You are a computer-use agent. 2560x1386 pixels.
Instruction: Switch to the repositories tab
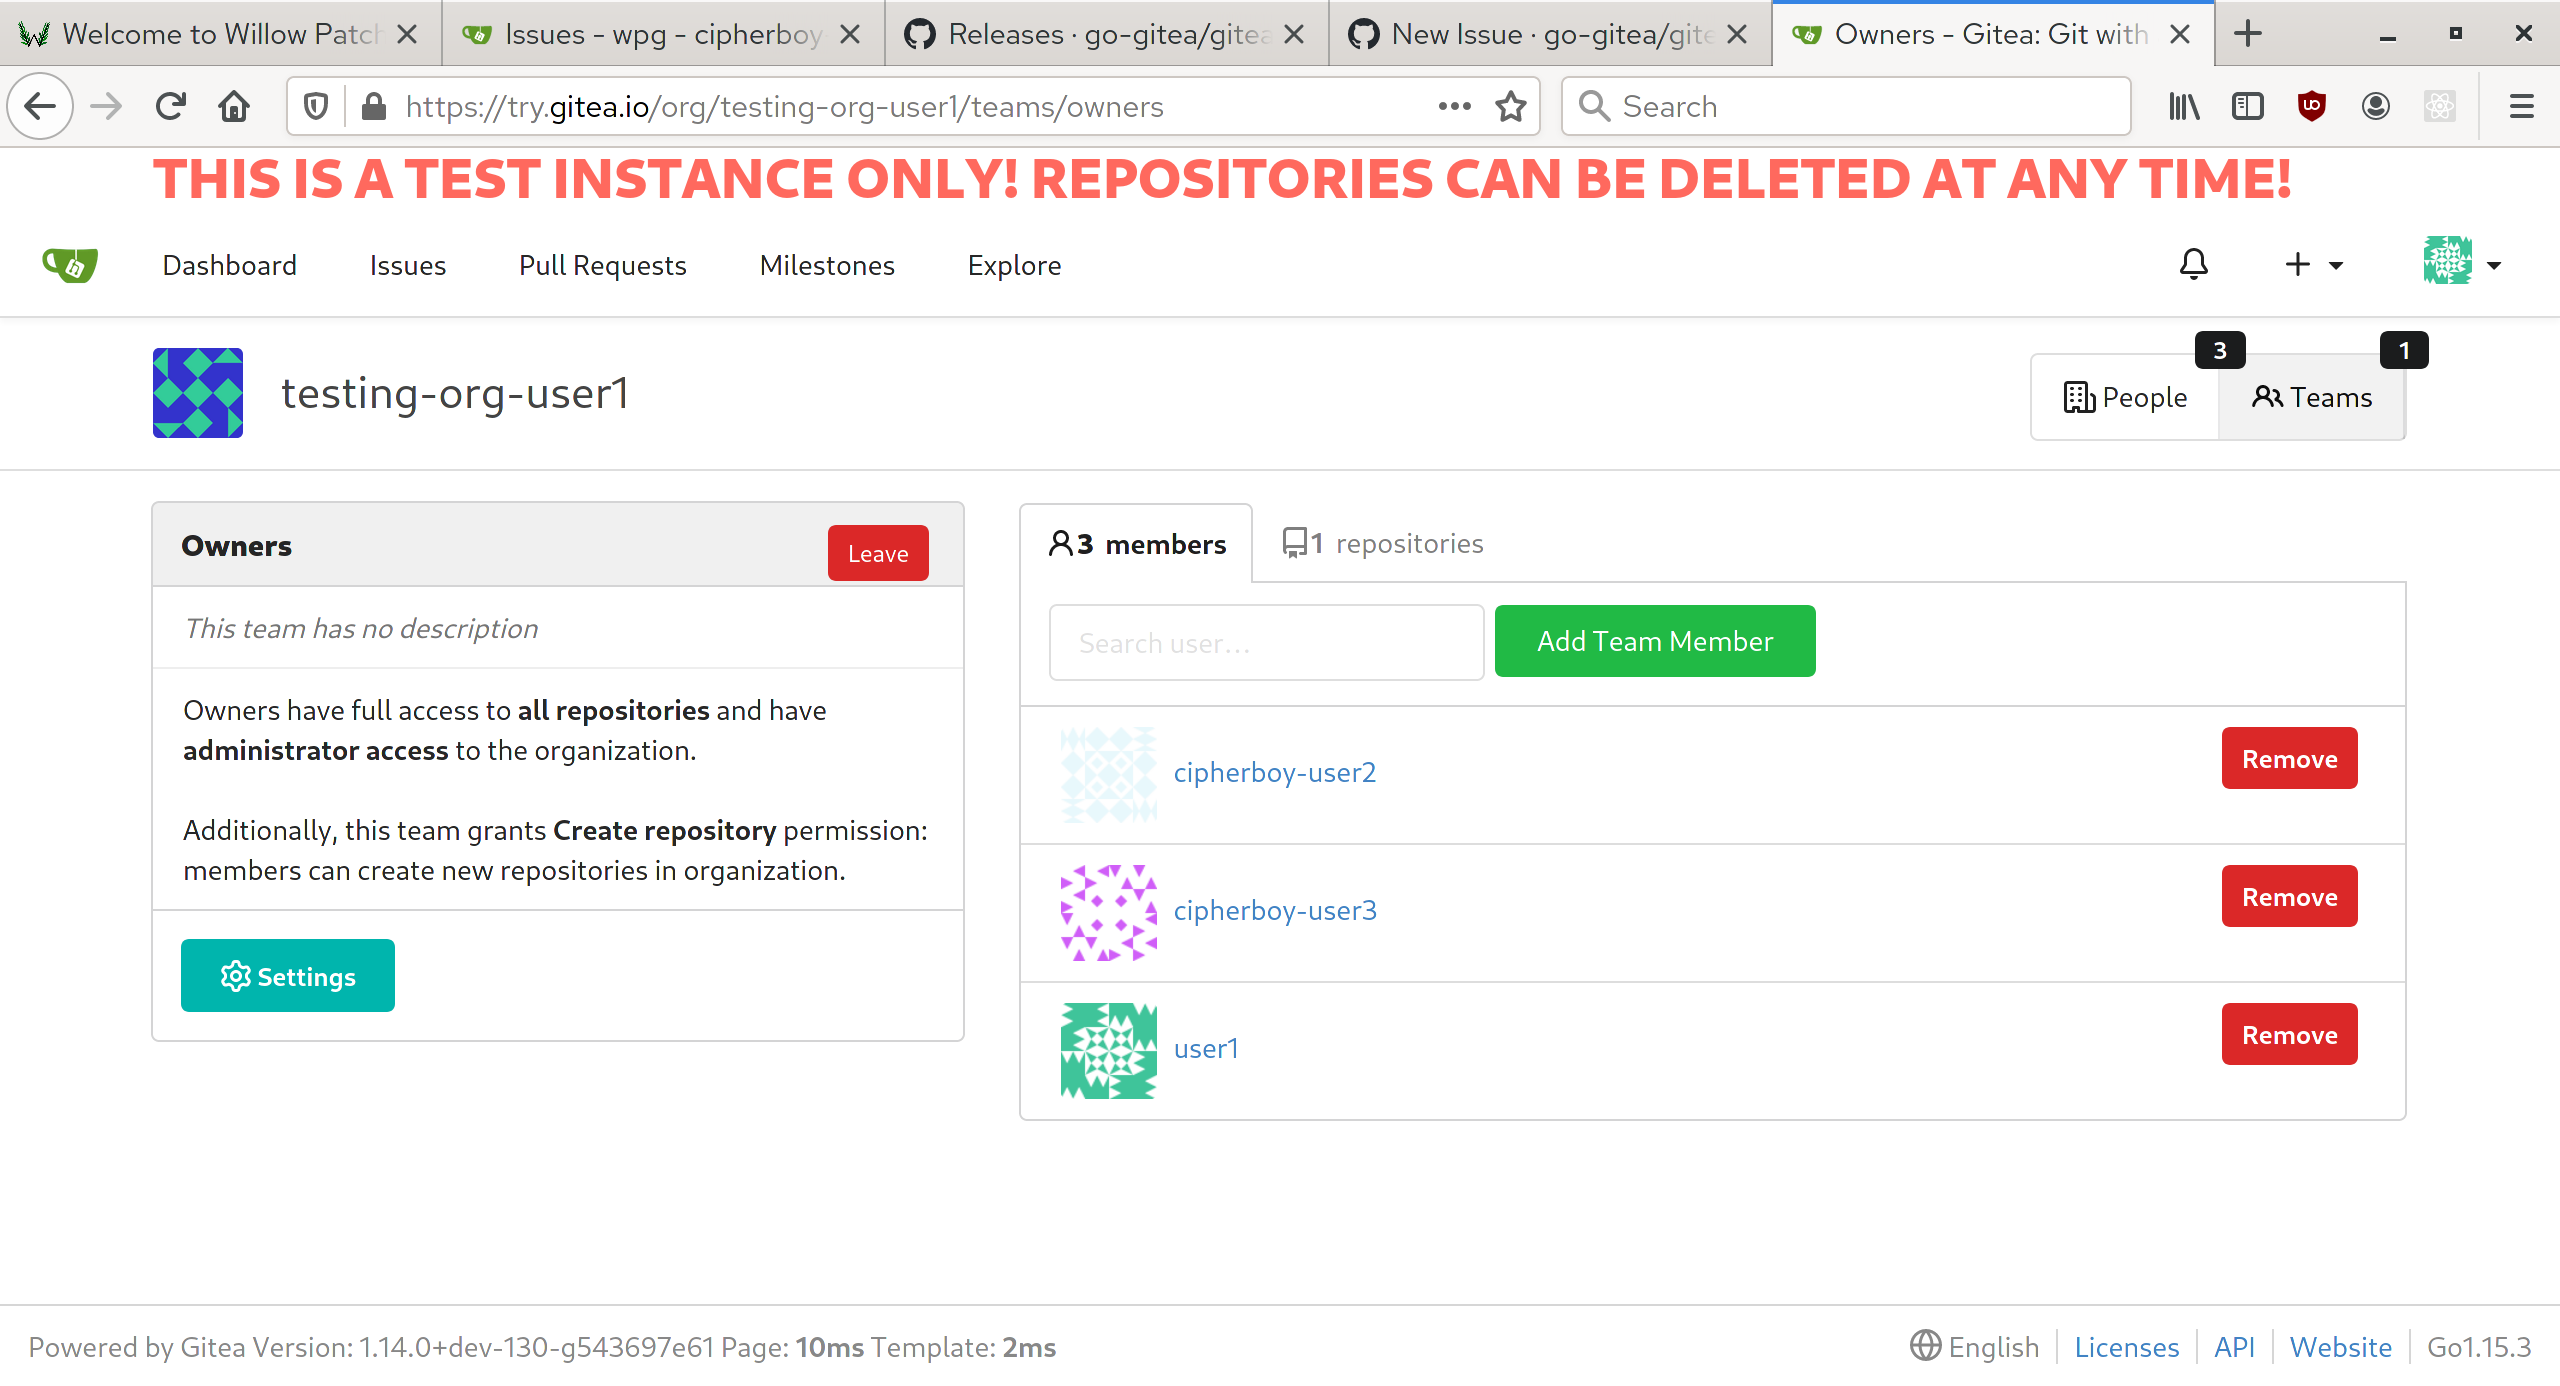[1384, 543]
